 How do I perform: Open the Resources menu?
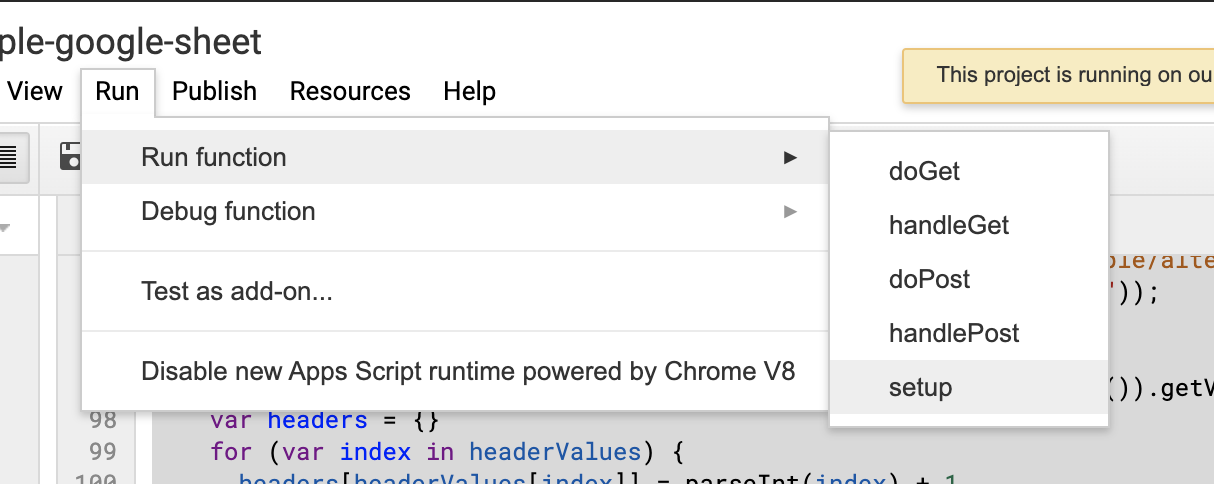pyautogui.click(x=350, y=91)
